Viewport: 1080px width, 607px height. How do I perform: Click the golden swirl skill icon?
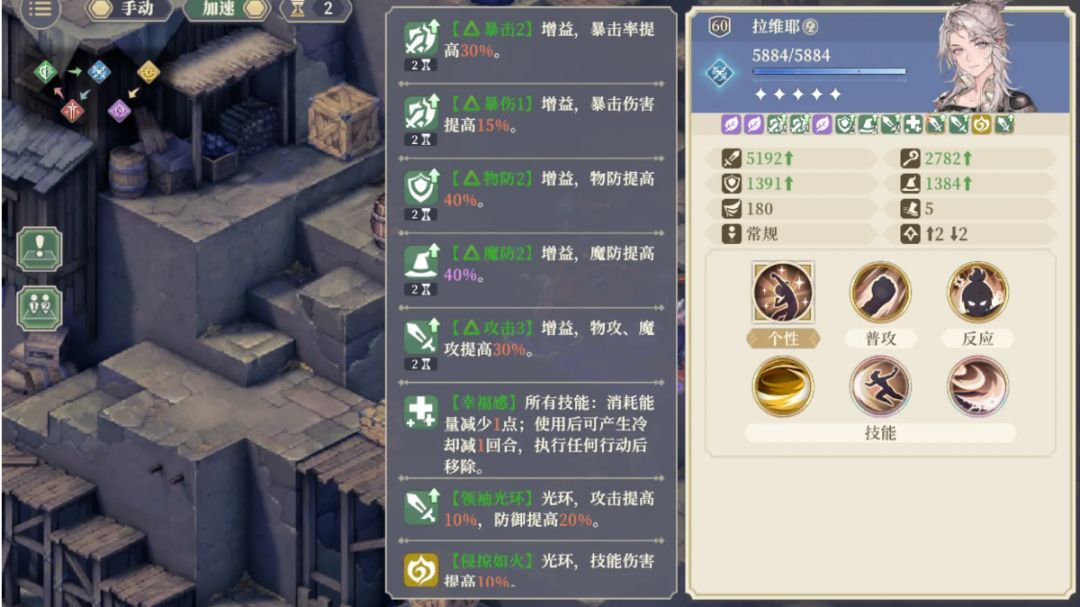click(x=783, y=387)
